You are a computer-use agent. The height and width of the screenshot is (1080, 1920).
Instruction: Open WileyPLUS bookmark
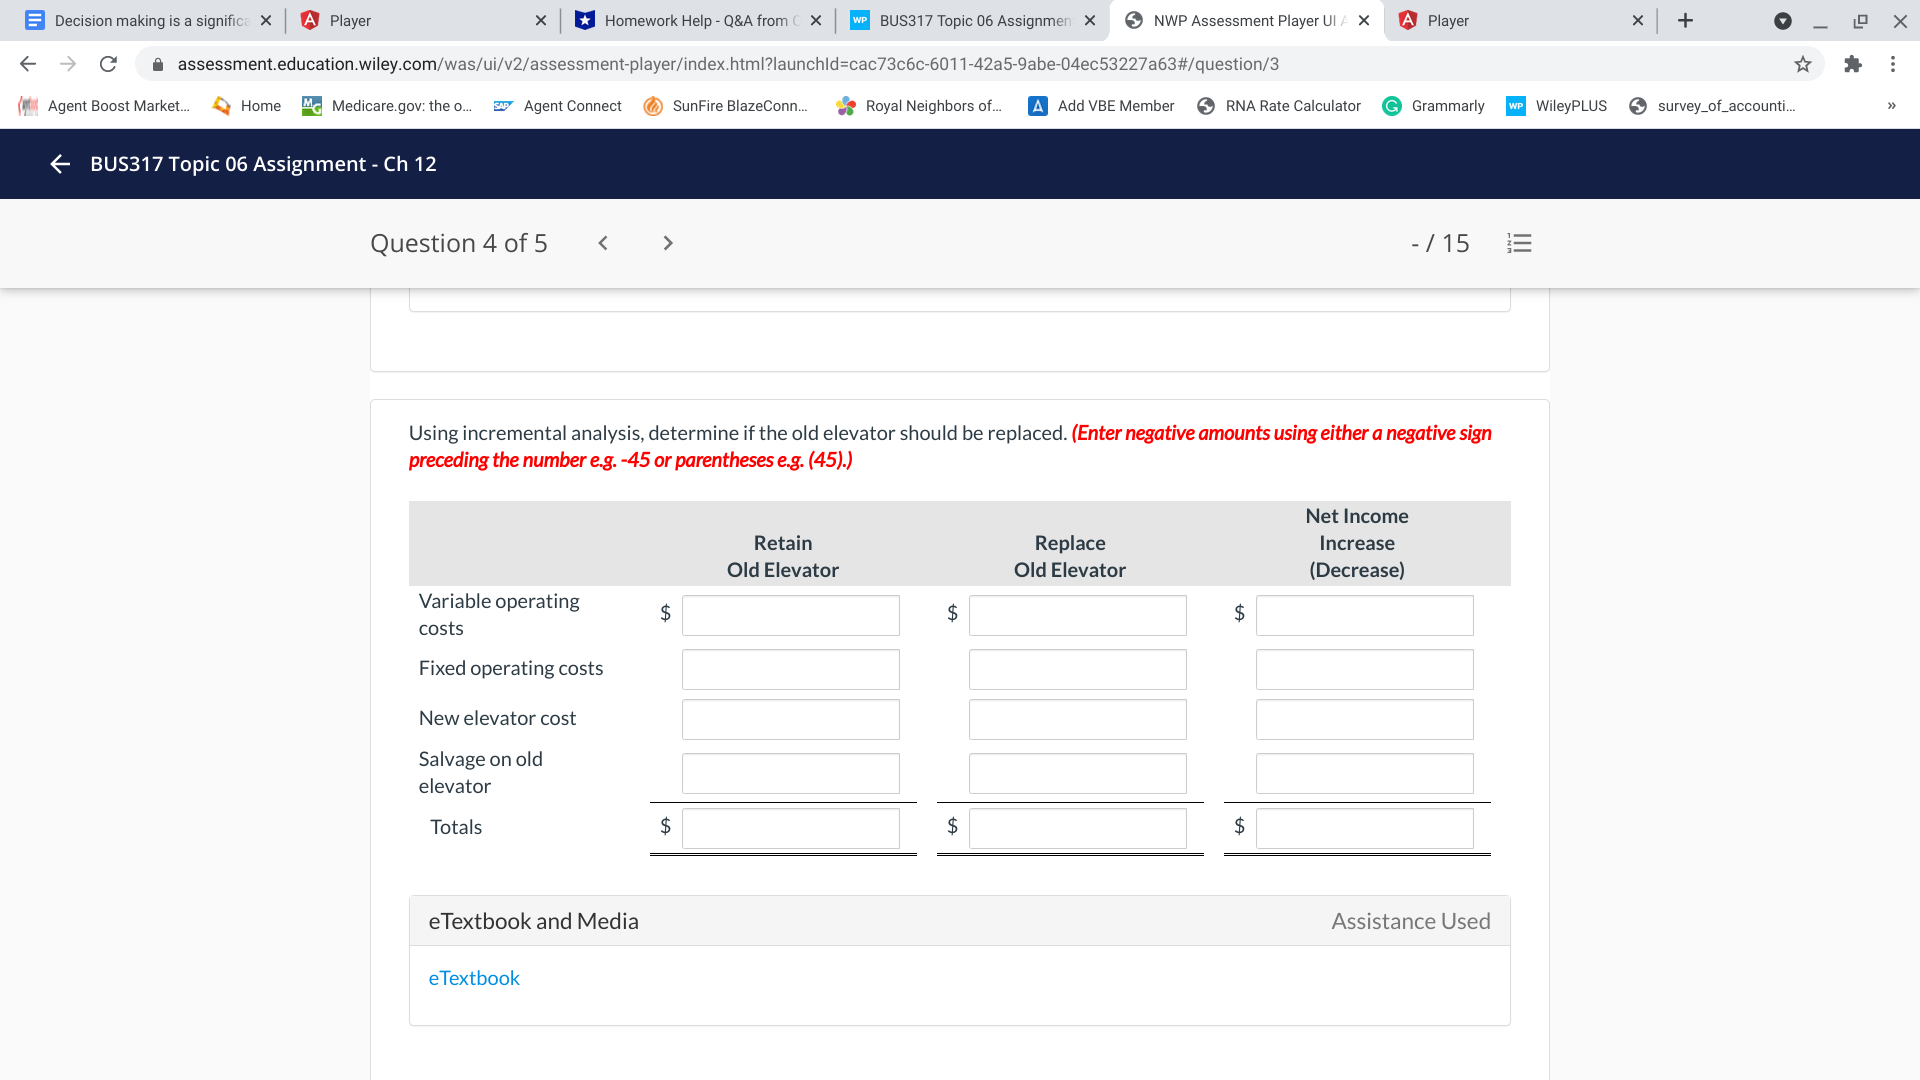click(1557, 106)
